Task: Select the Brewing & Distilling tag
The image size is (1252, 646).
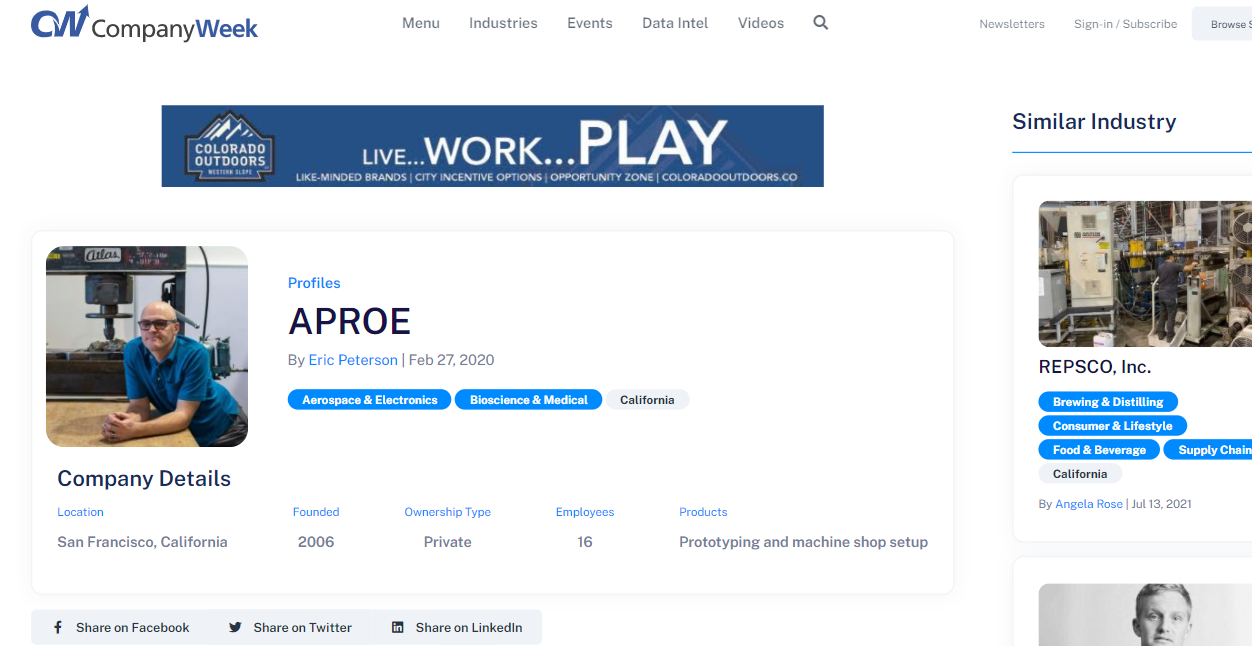Action: pyautogui.click(x=1108, y=402)
